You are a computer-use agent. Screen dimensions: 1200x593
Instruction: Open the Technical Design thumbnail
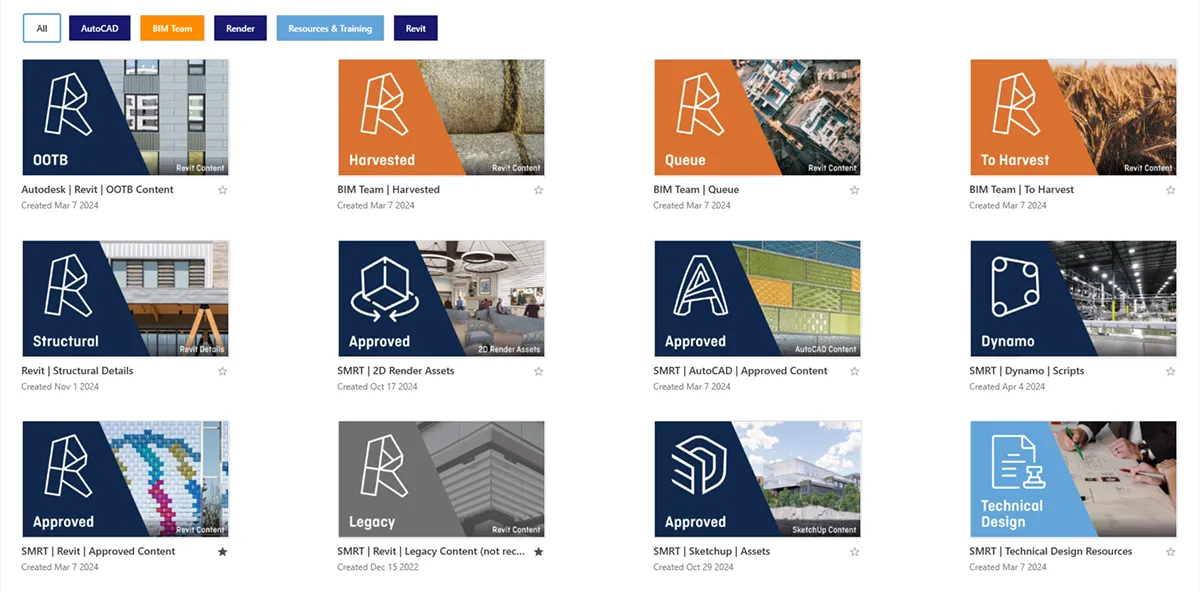click(1073, 479)
